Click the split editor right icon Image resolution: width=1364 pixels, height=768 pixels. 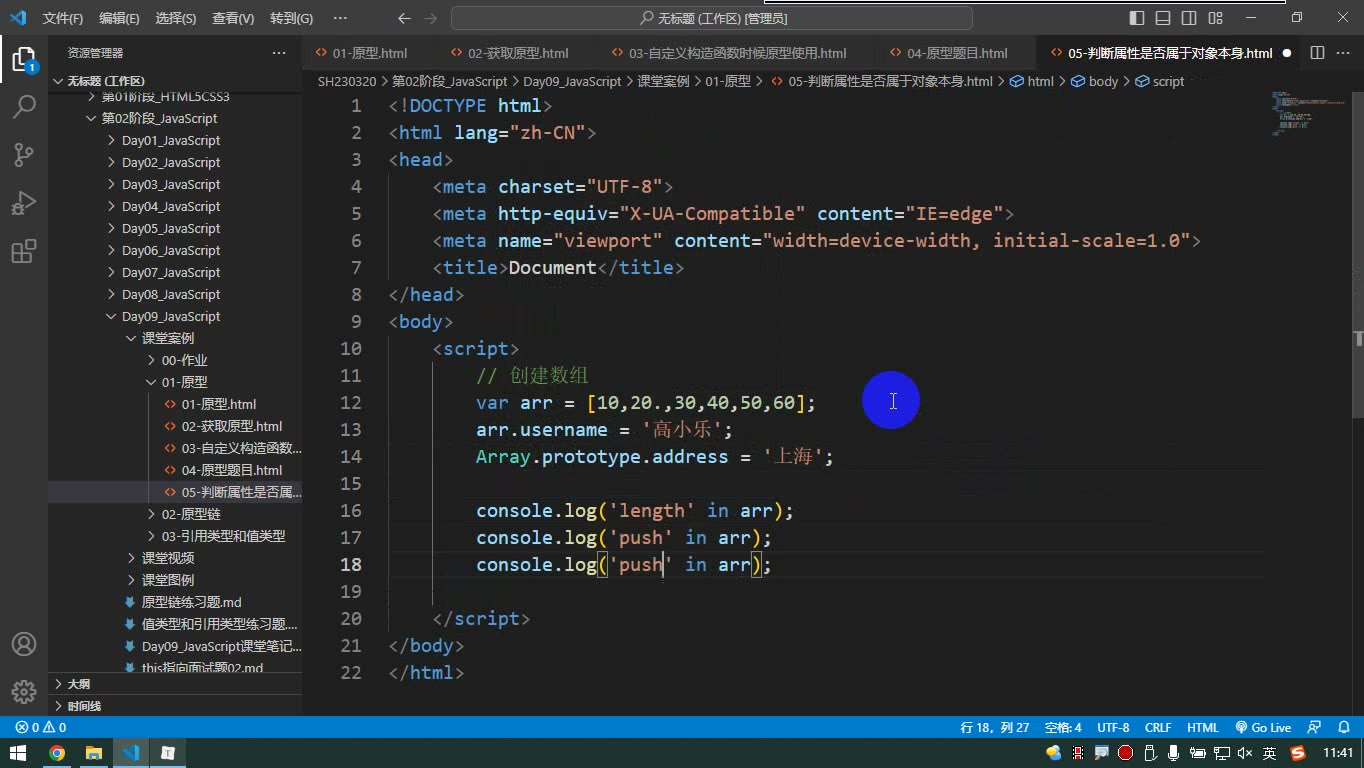pyautogui.click(x=1317, y=53)
